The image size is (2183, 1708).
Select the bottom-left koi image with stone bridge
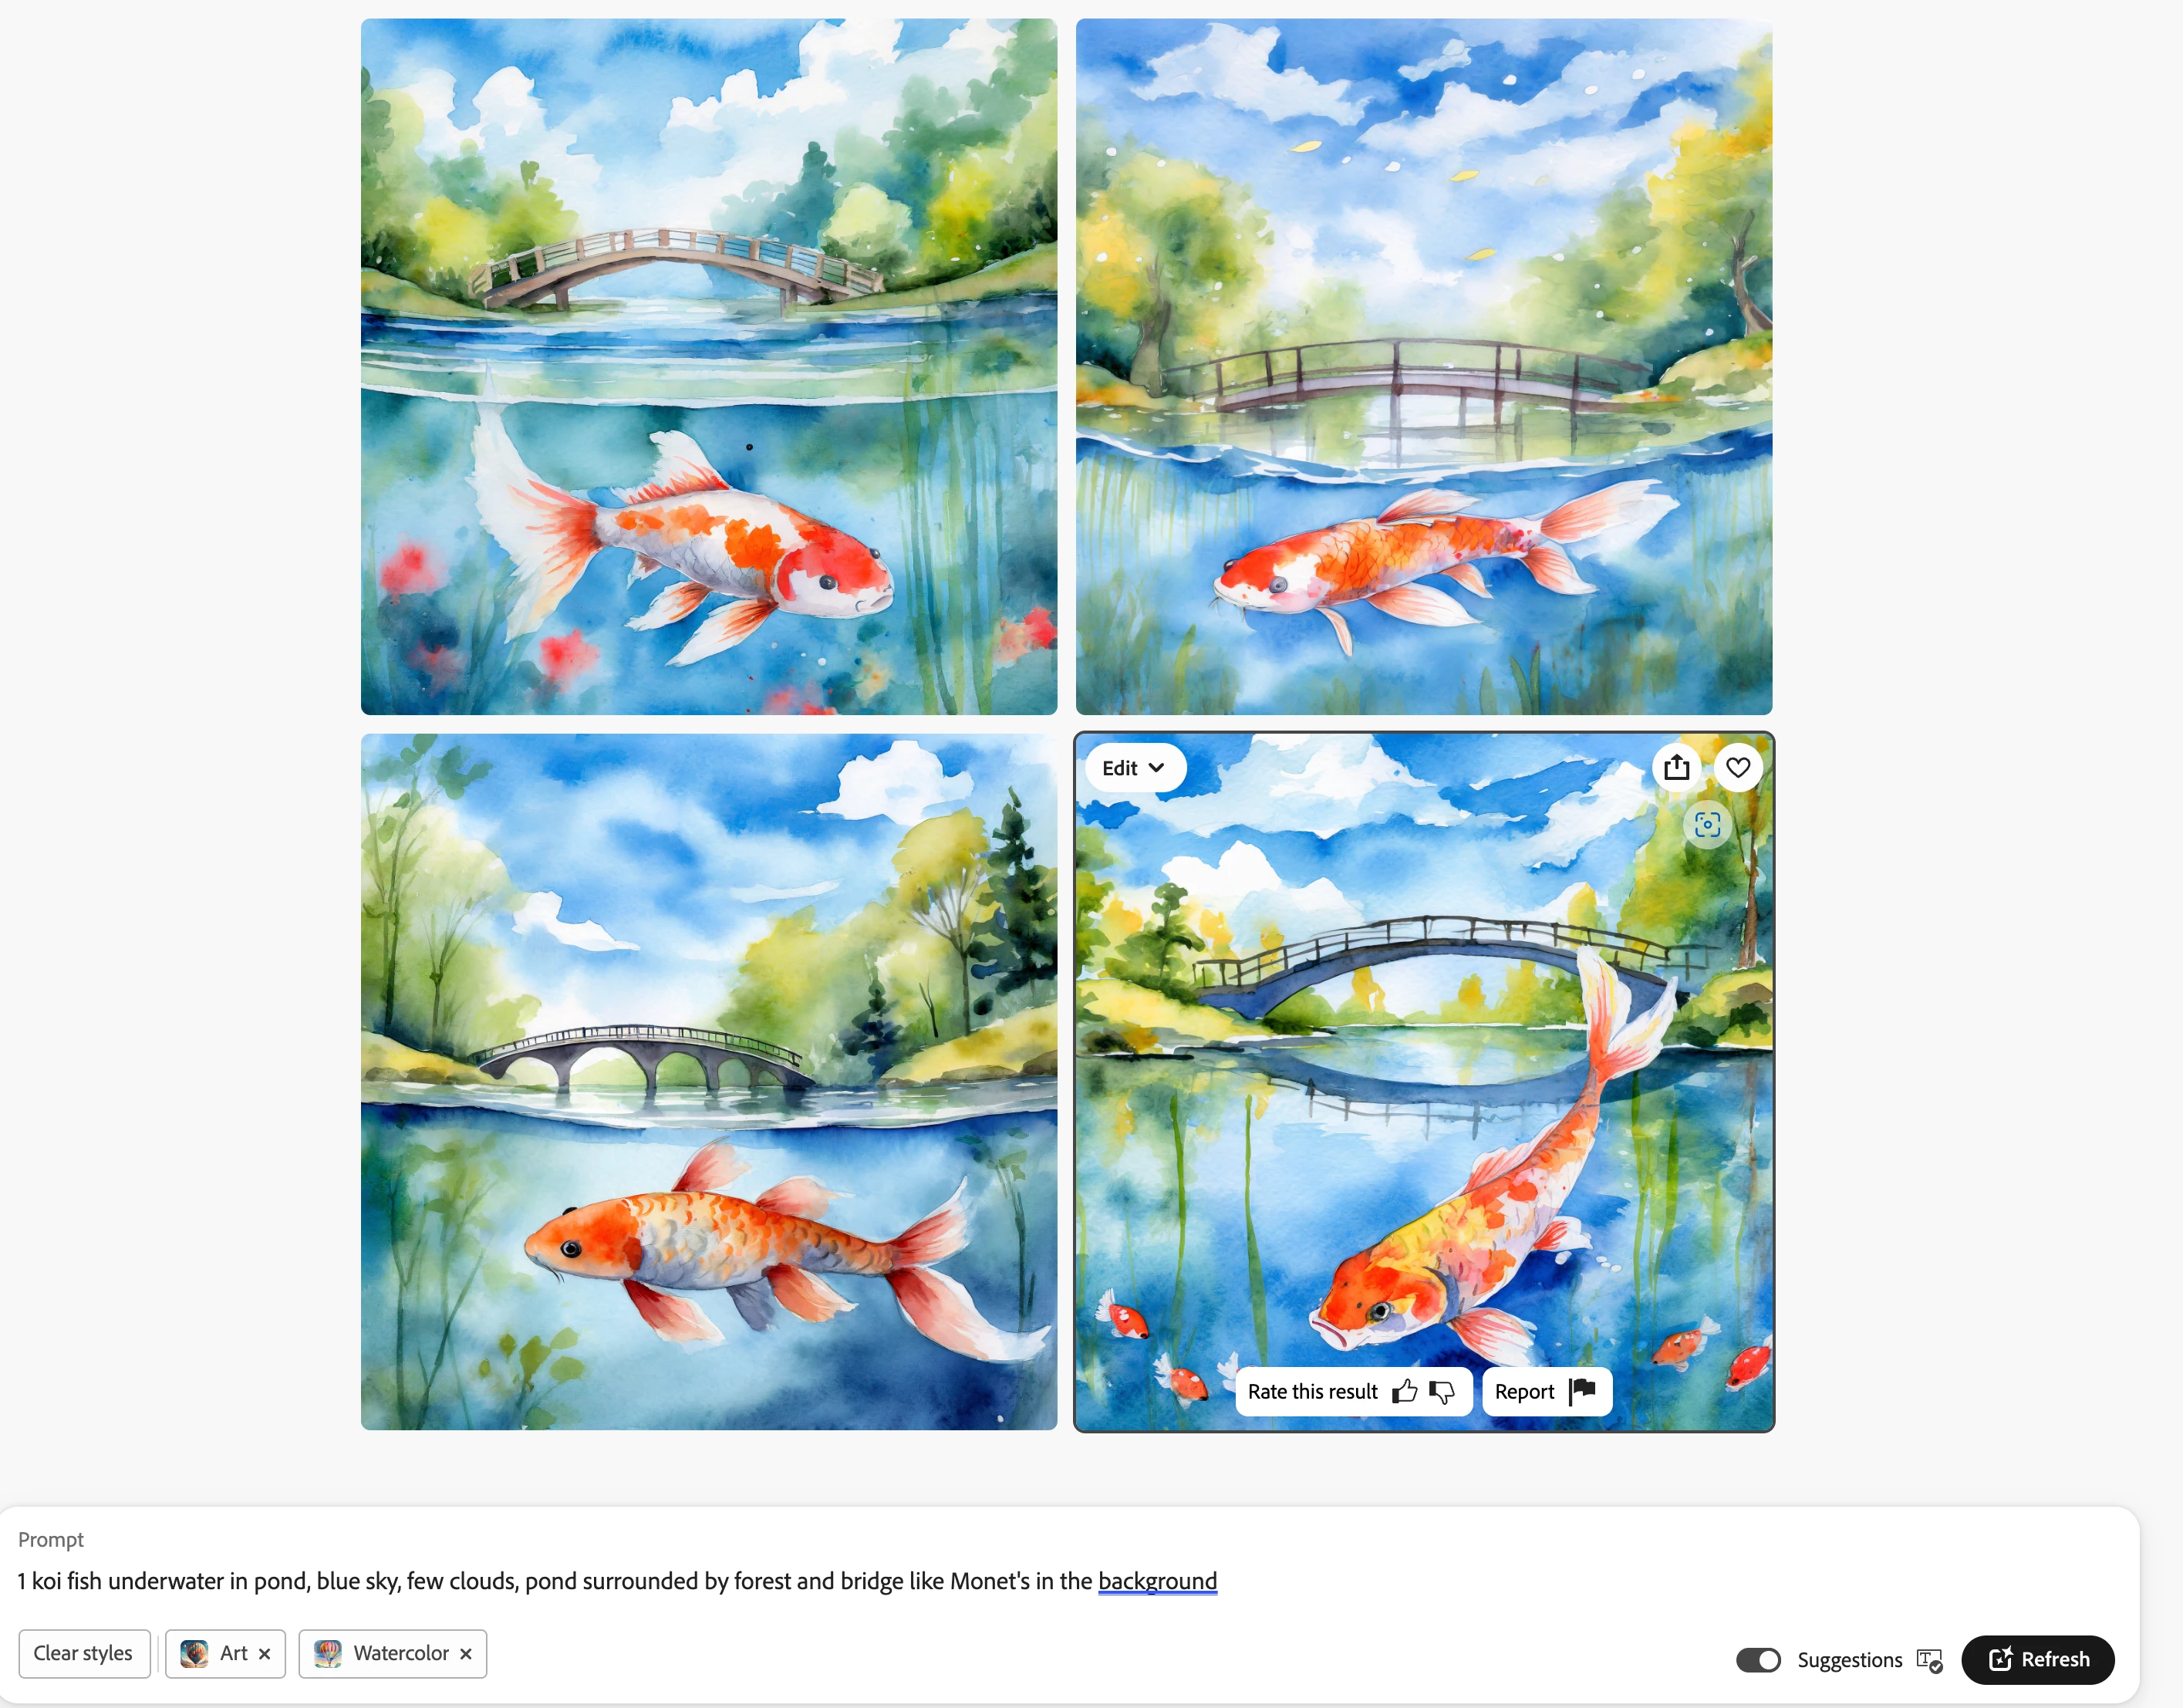click(709, 1082)
